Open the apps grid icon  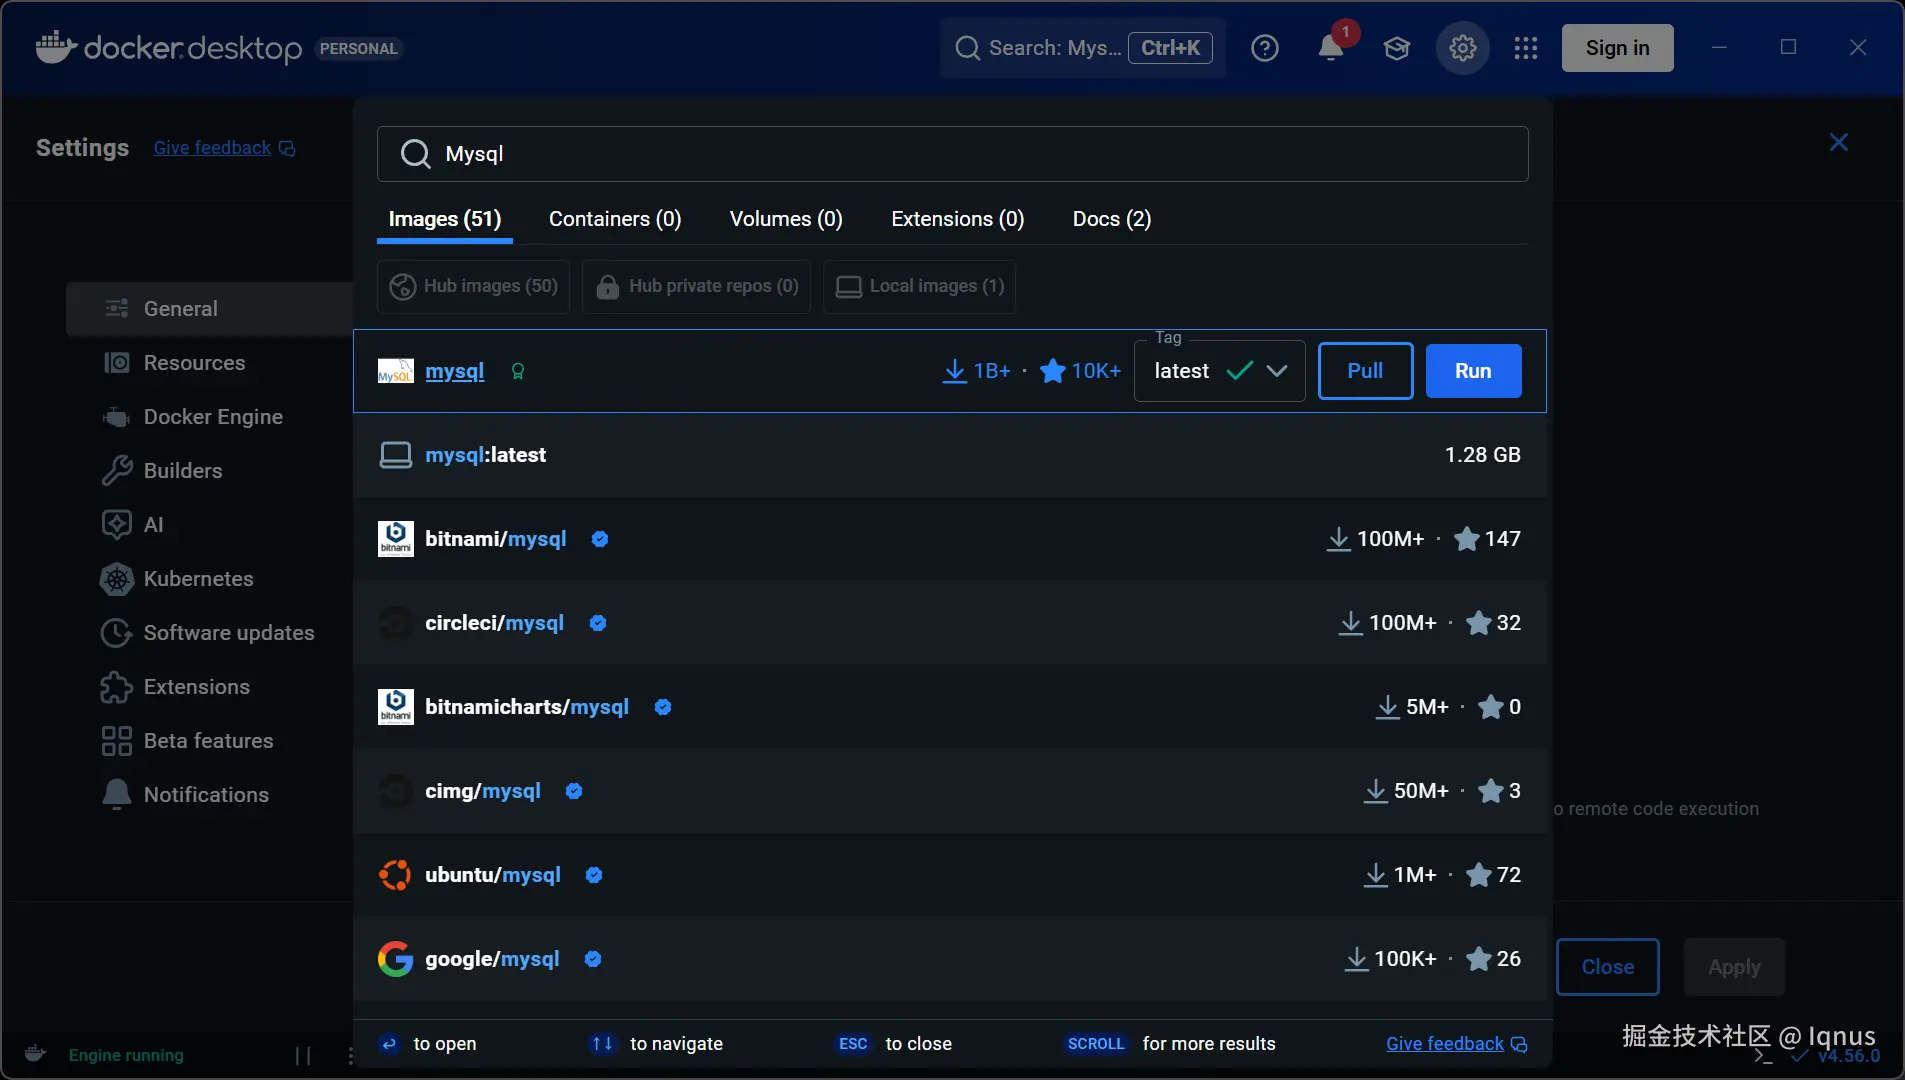click(1526, 48)
